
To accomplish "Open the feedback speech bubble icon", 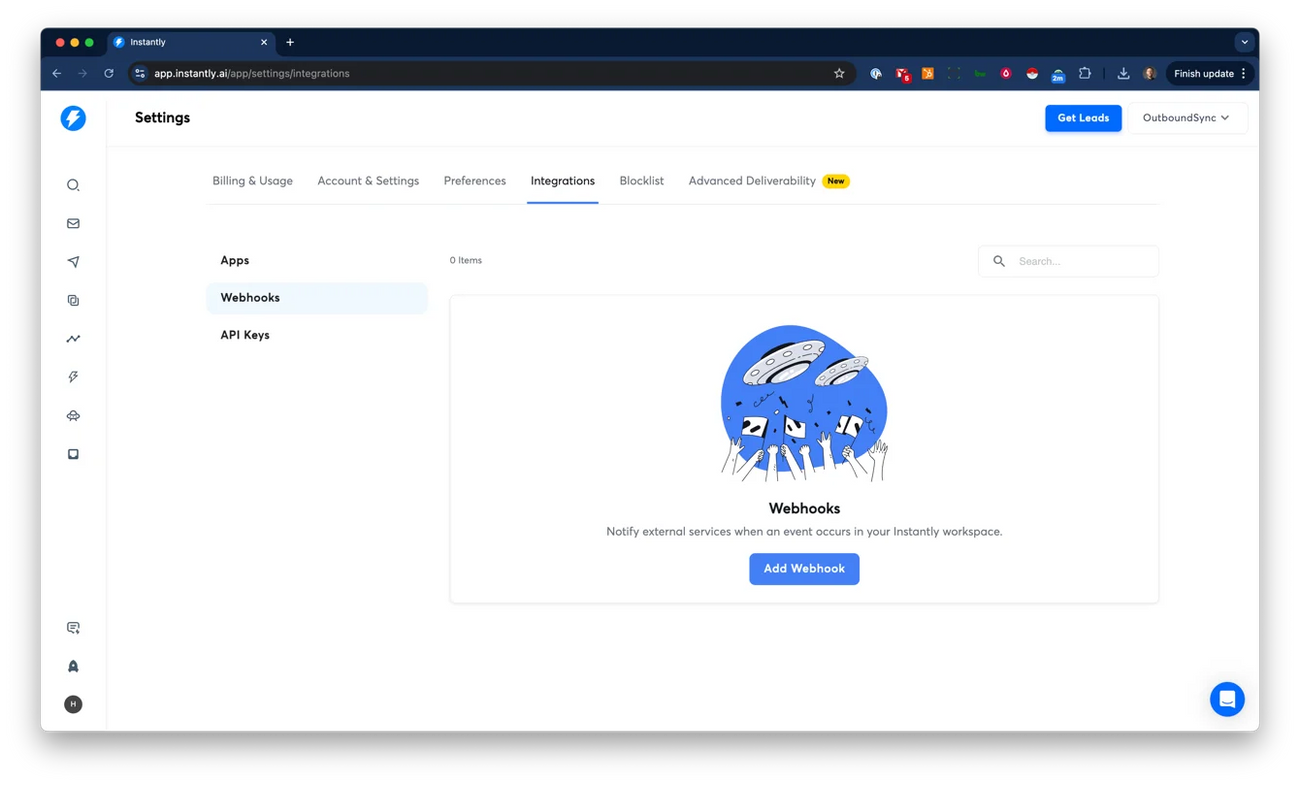I will coord(72,627).
